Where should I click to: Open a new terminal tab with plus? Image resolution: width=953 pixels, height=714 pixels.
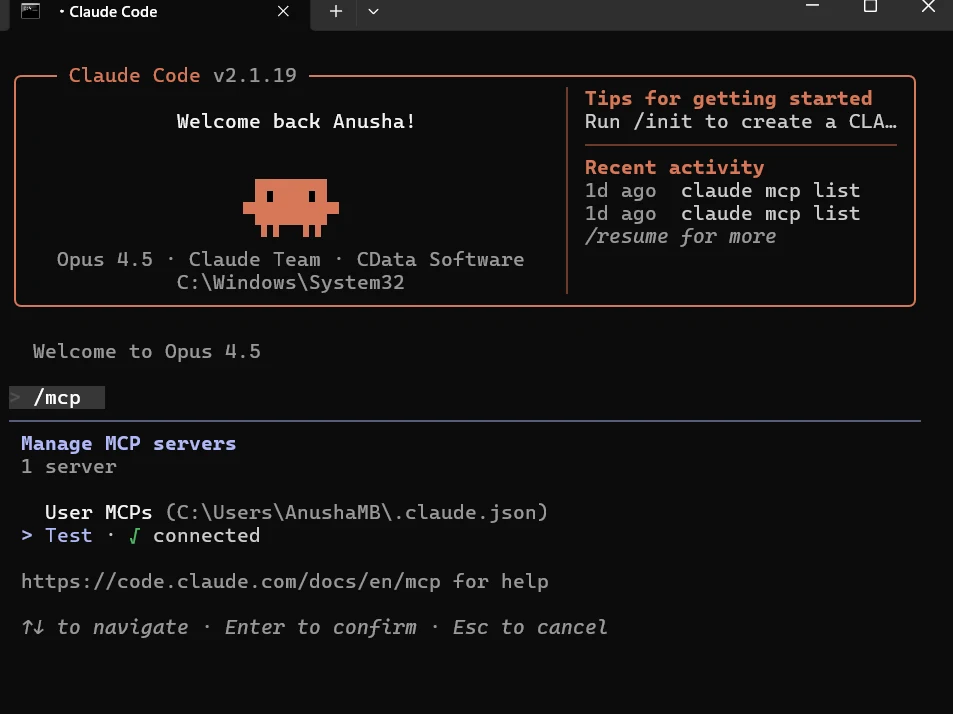336,11
